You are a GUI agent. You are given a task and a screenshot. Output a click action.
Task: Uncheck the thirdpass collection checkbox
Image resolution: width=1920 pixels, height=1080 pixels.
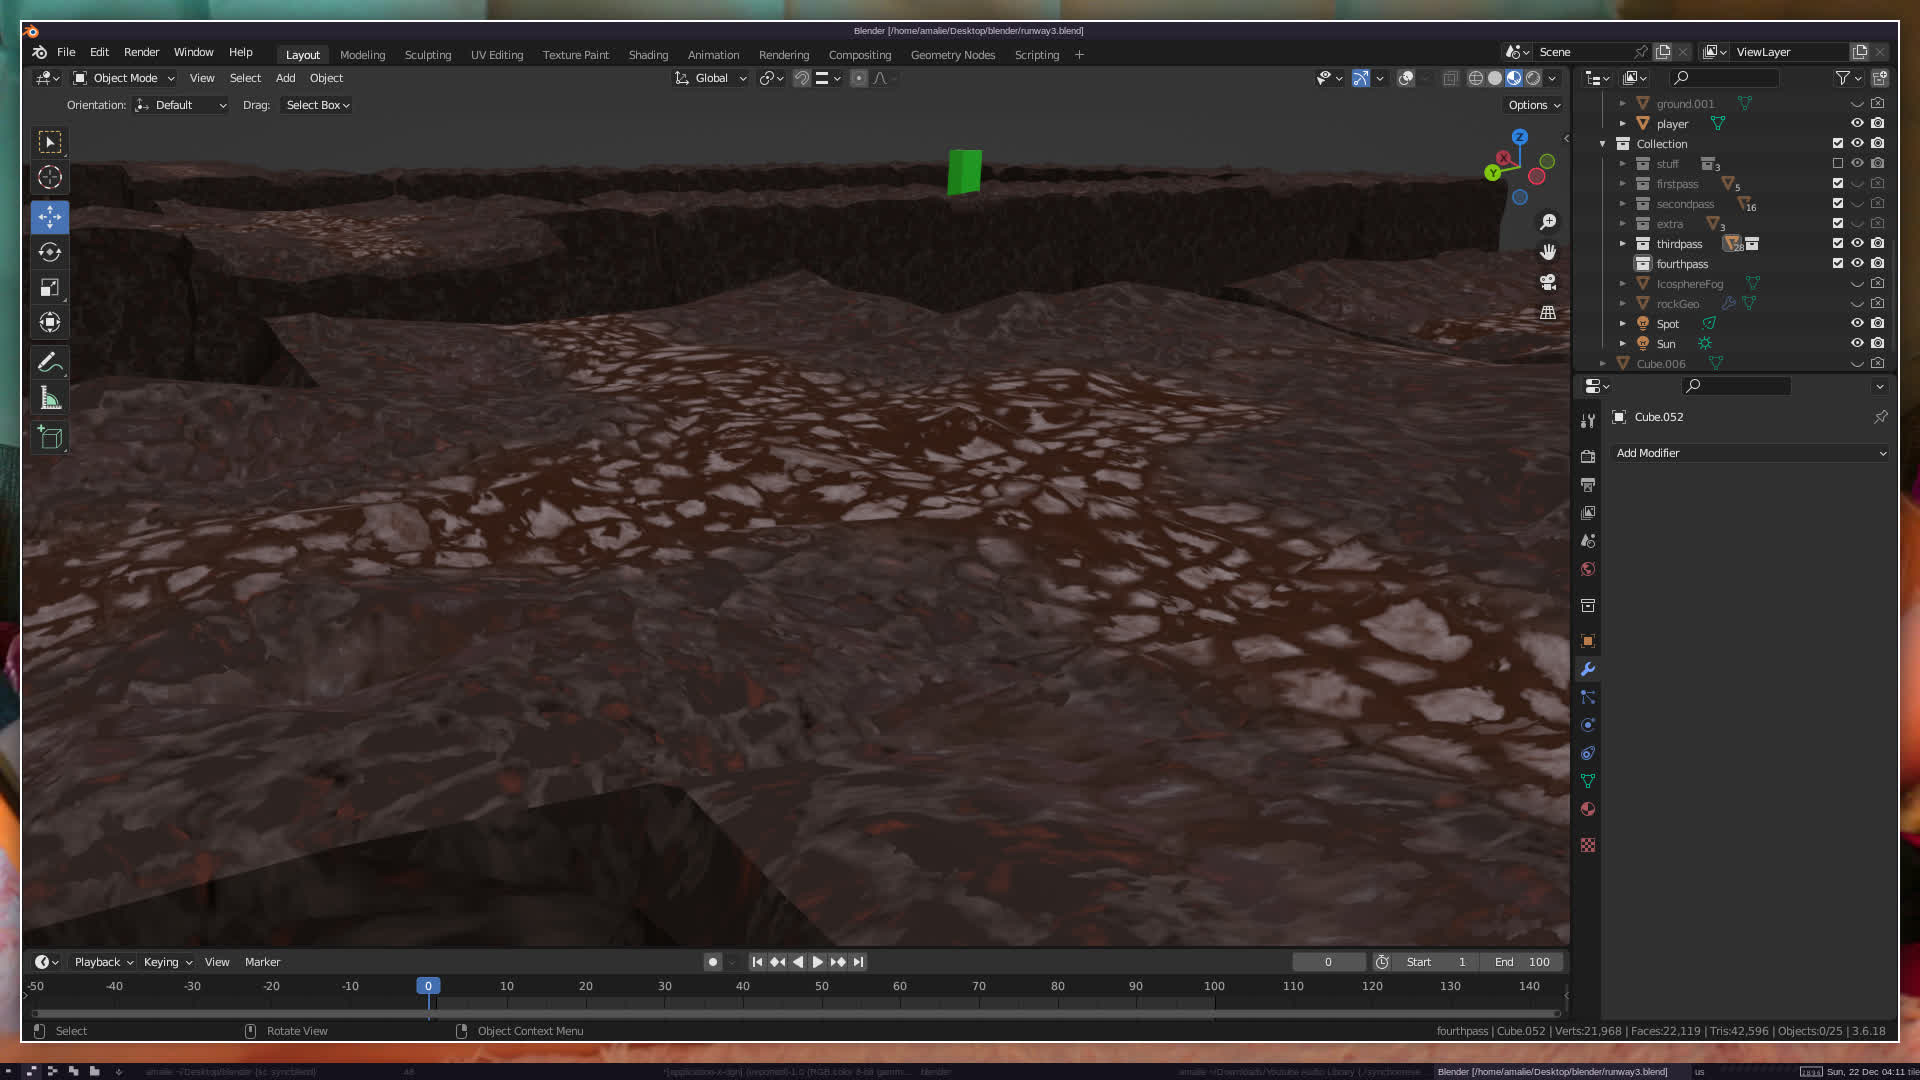1837,243
